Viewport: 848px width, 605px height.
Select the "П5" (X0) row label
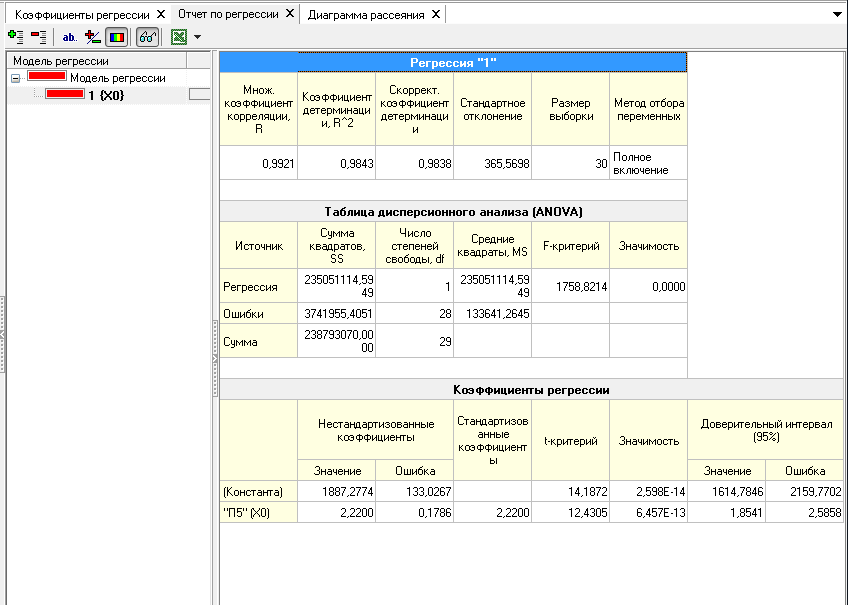tap(259, 513)
